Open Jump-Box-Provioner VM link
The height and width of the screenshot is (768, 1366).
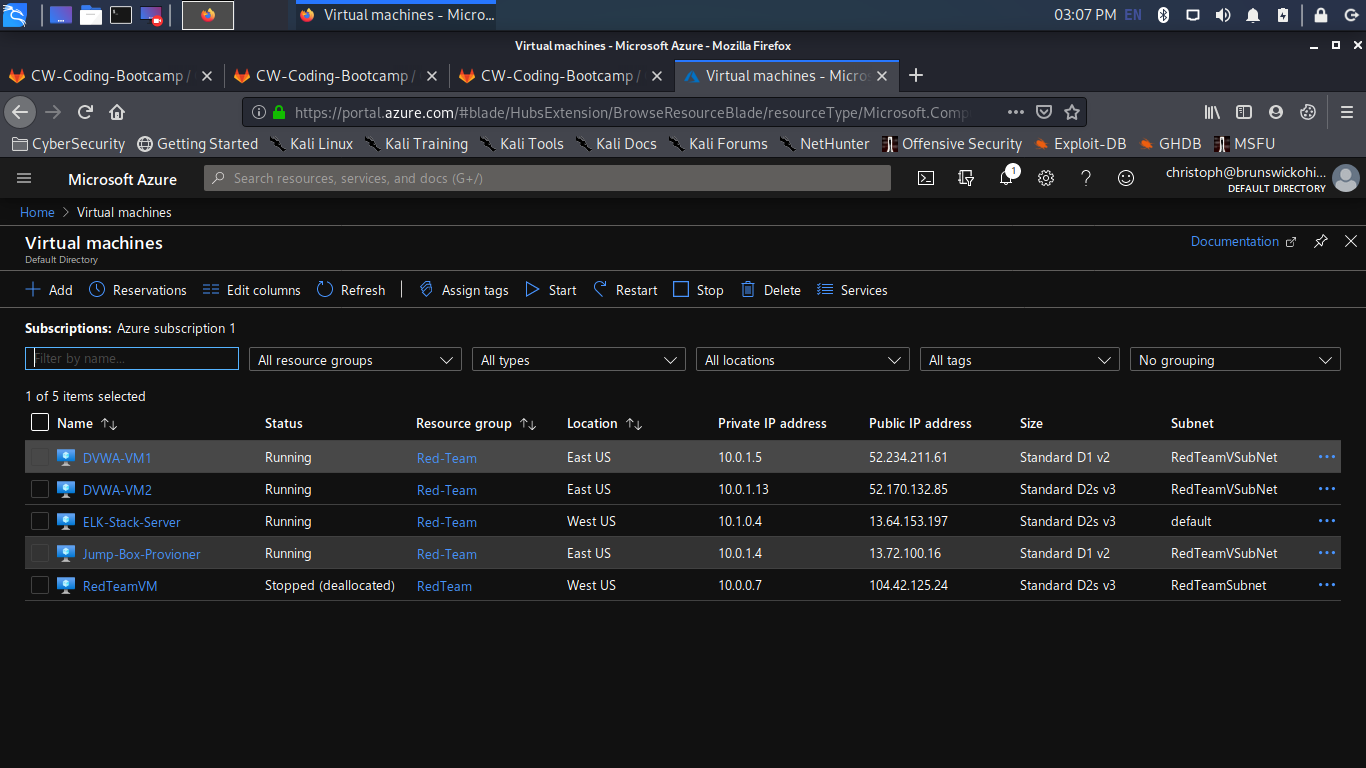[141, 554]
